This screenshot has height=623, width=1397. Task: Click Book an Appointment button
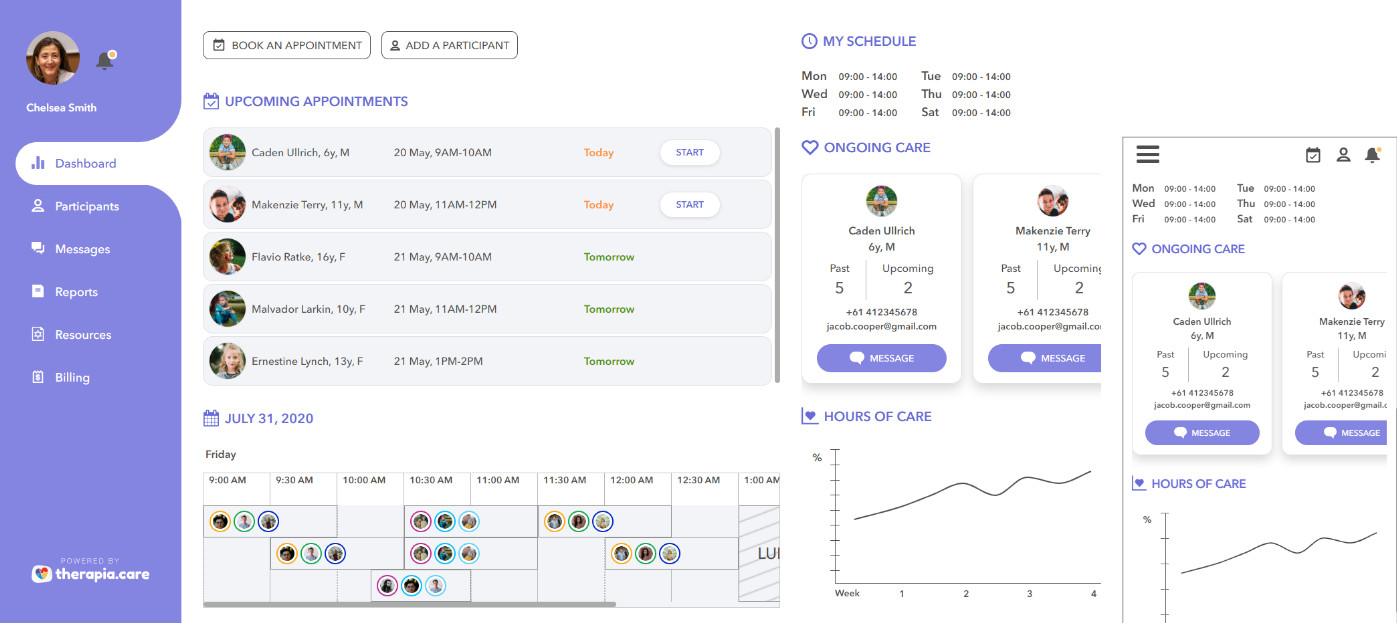[287, 45]
